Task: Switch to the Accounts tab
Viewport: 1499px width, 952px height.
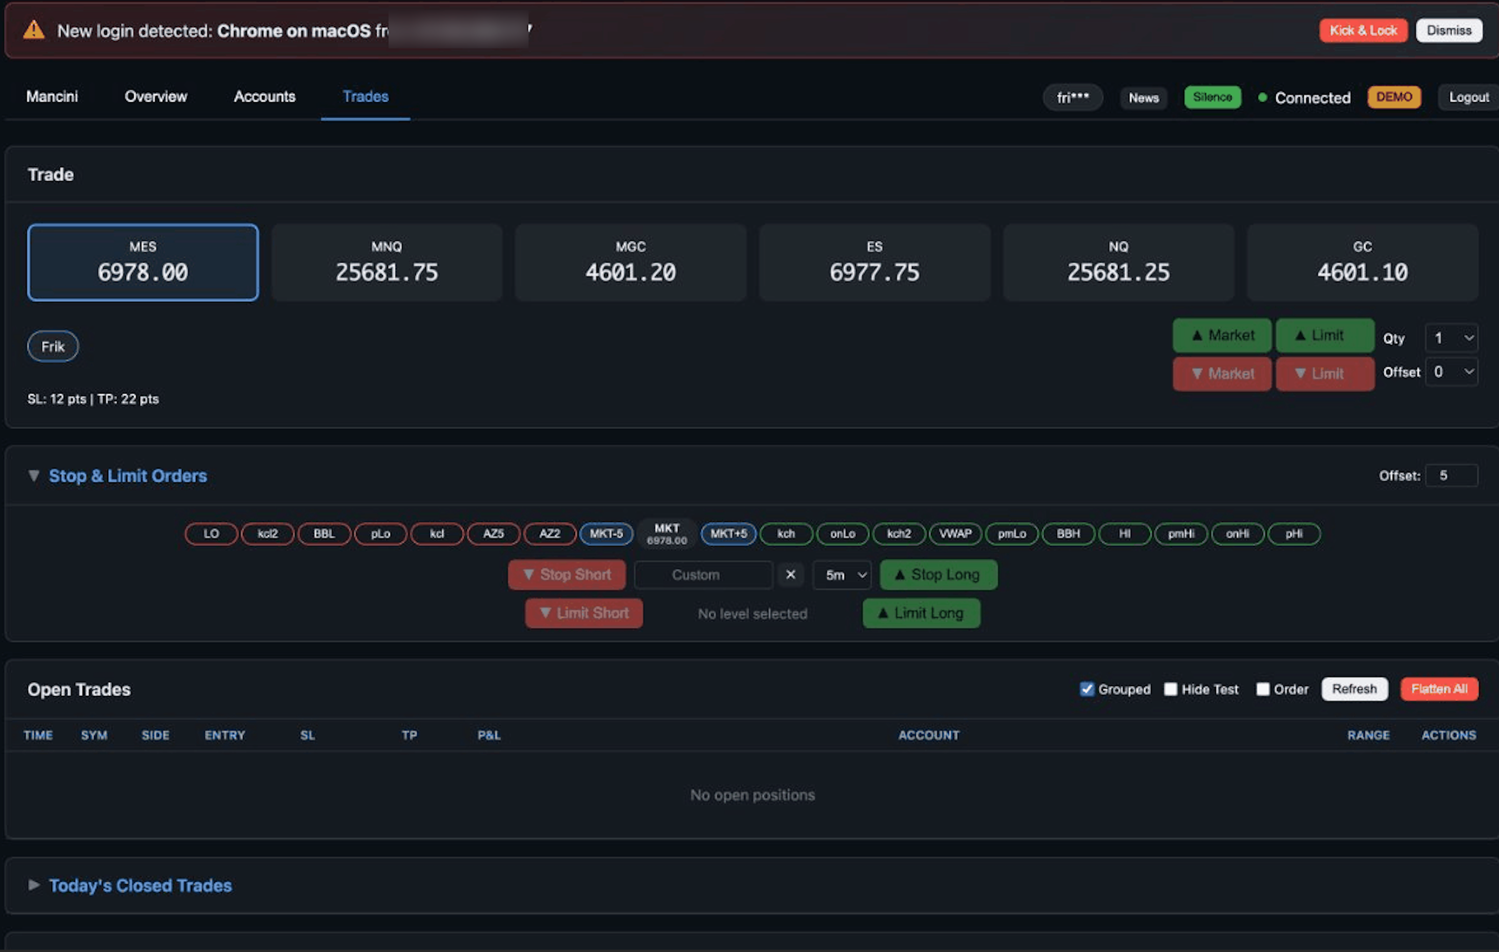Action: 264,96
